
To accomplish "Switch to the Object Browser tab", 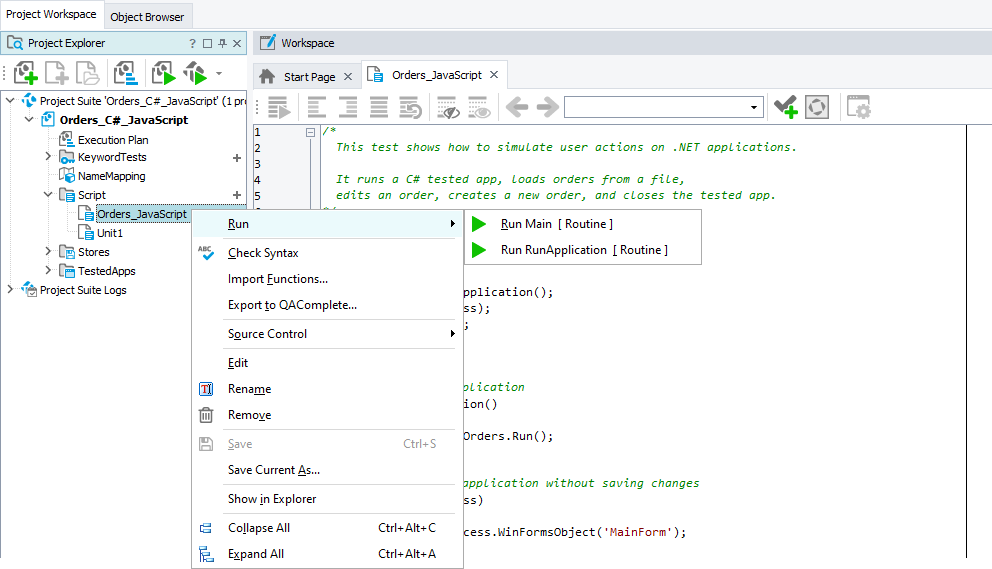I will (147, 17).
